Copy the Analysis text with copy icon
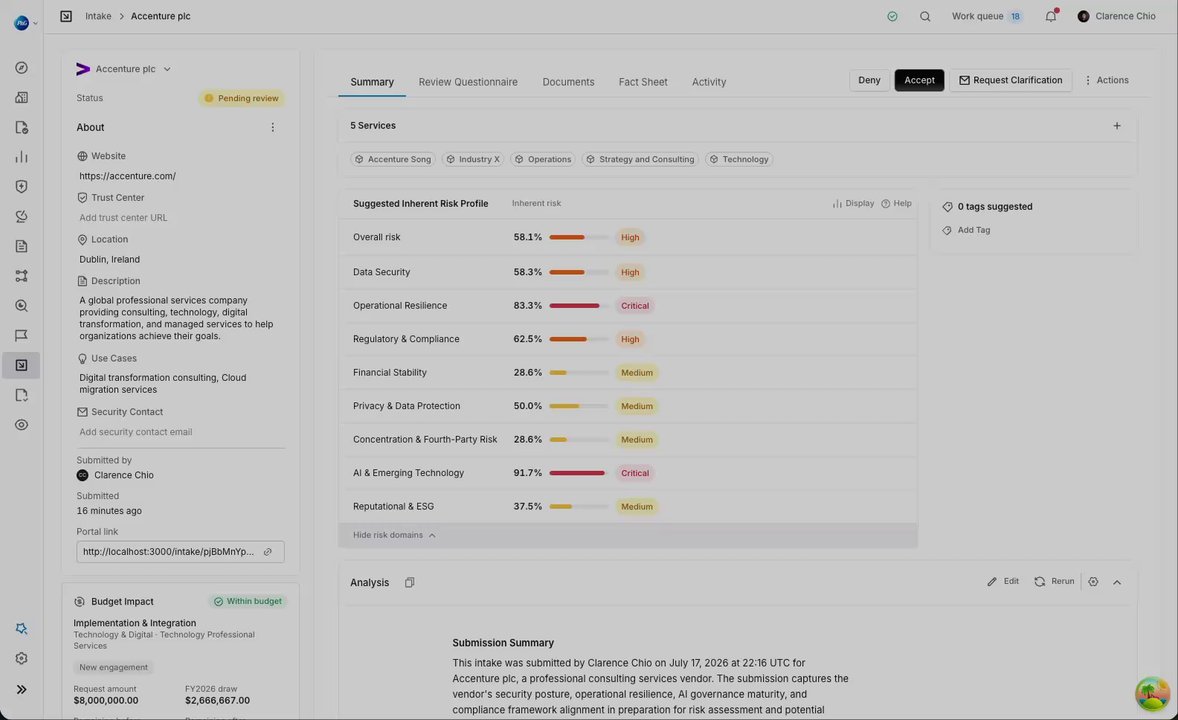 pos(409,582)
